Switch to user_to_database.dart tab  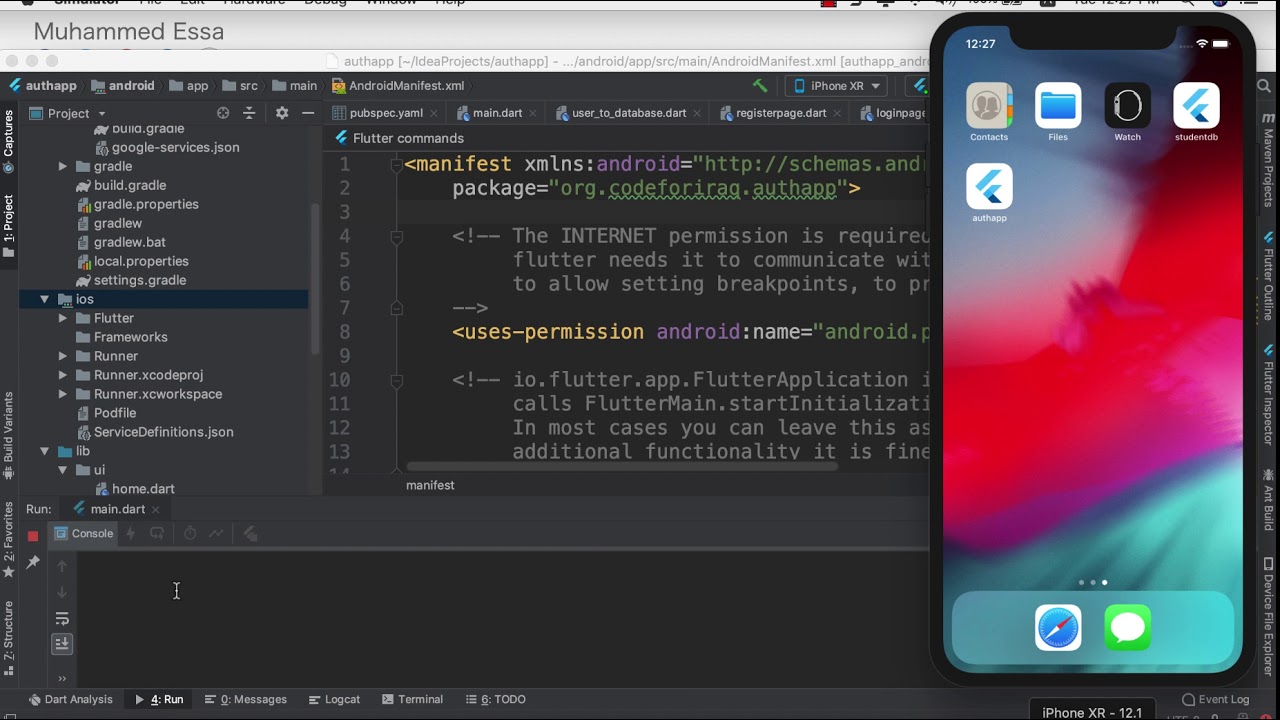pos(629,113)
